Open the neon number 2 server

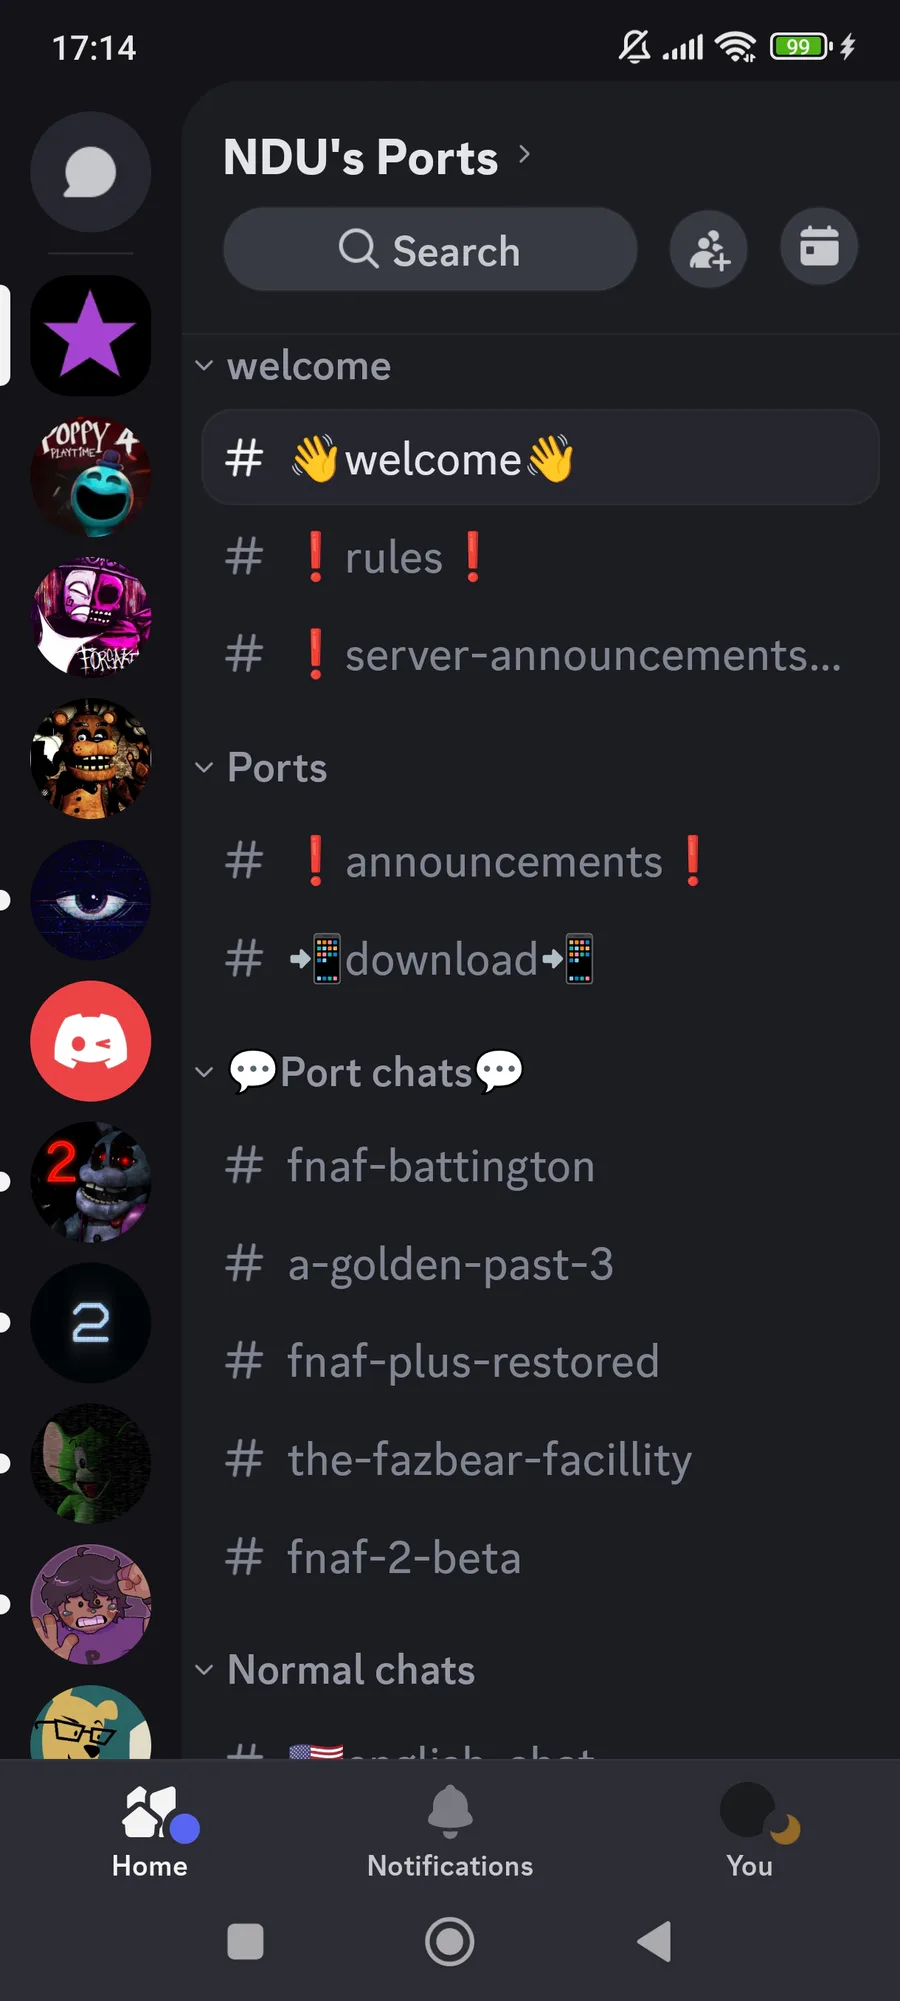click(x=91, y=1323)
